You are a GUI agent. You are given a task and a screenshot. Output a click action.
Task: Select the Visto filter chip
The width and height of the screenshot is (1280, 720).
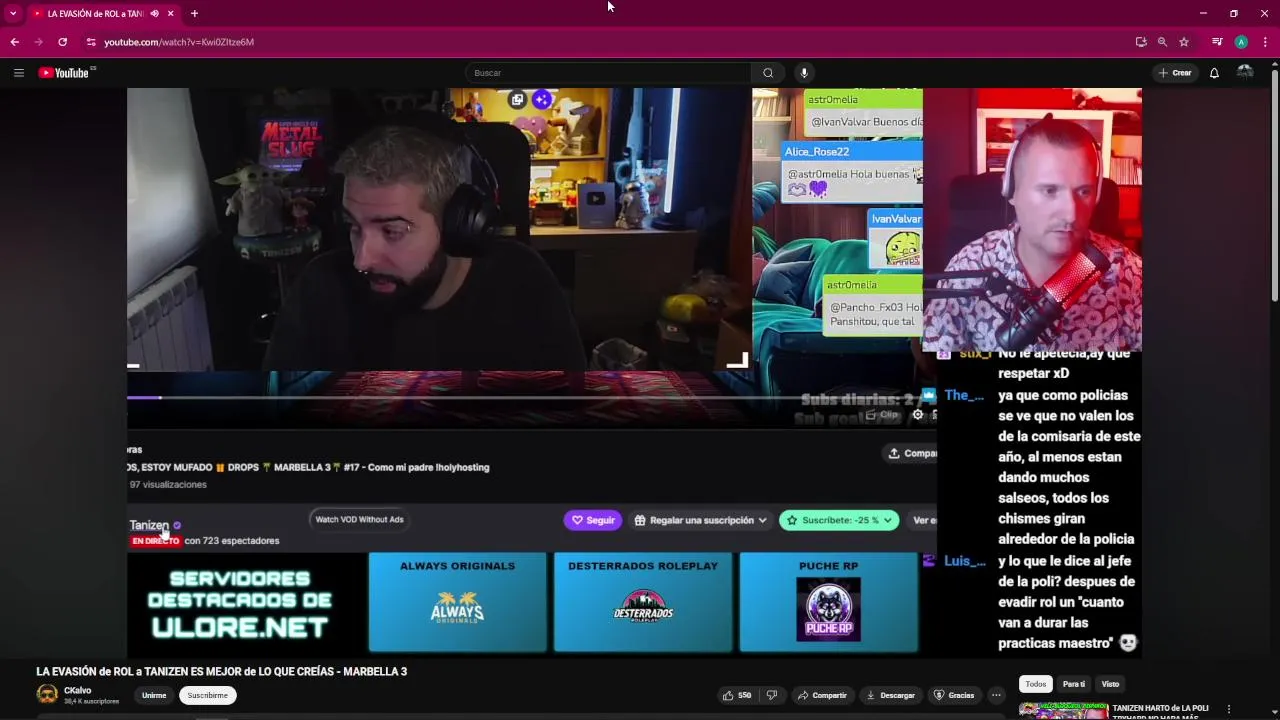click(1110, 684)
